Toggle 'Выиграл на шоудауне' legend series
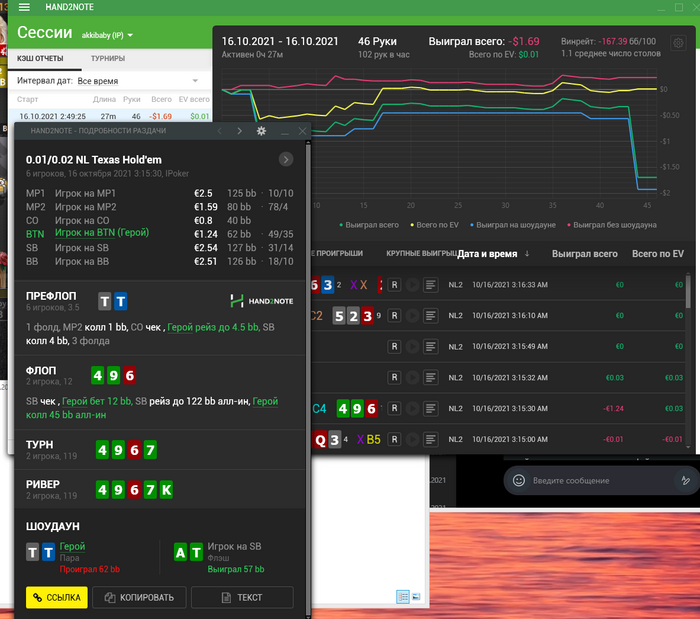The image size is (700, 619). pyautogui.click(x=513, y=225)
